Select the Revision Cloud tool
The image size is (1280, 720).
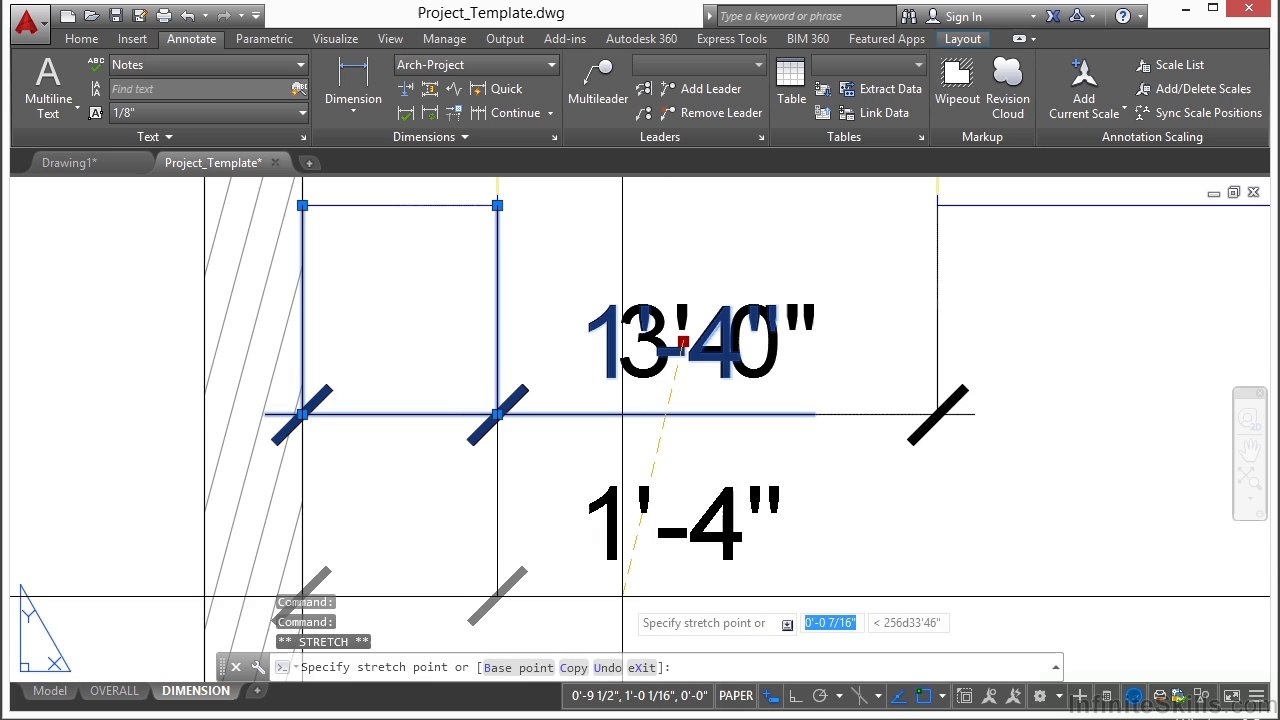[1008, 89]
